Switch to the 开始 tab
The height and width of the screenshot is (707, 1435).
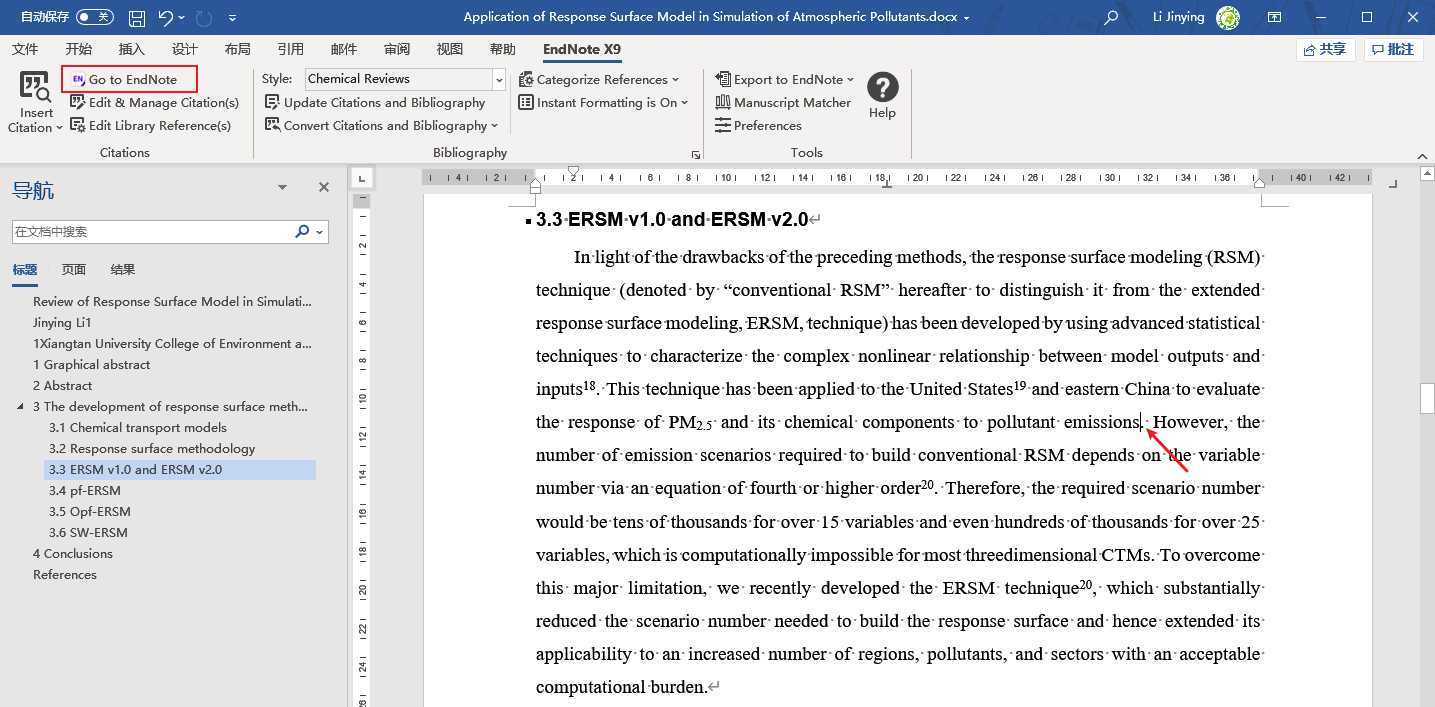pyautogui.click(x=78, y=49)
